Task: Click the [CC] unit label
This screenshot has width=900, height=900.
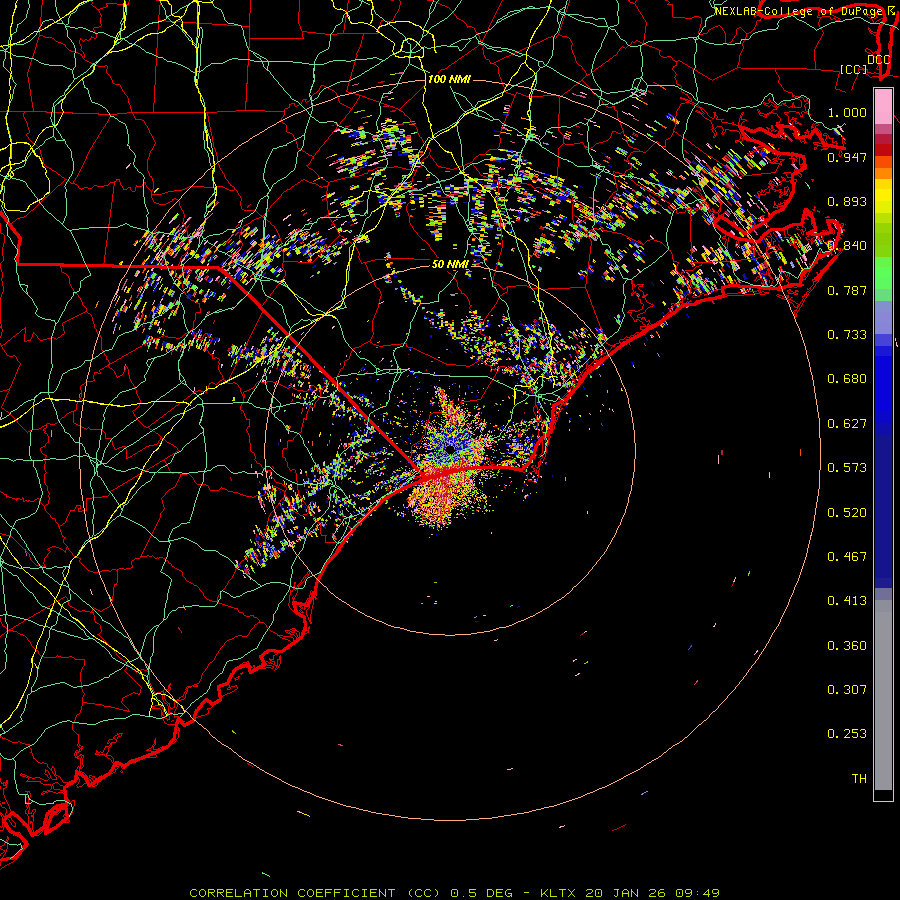Action: point(853,69)
